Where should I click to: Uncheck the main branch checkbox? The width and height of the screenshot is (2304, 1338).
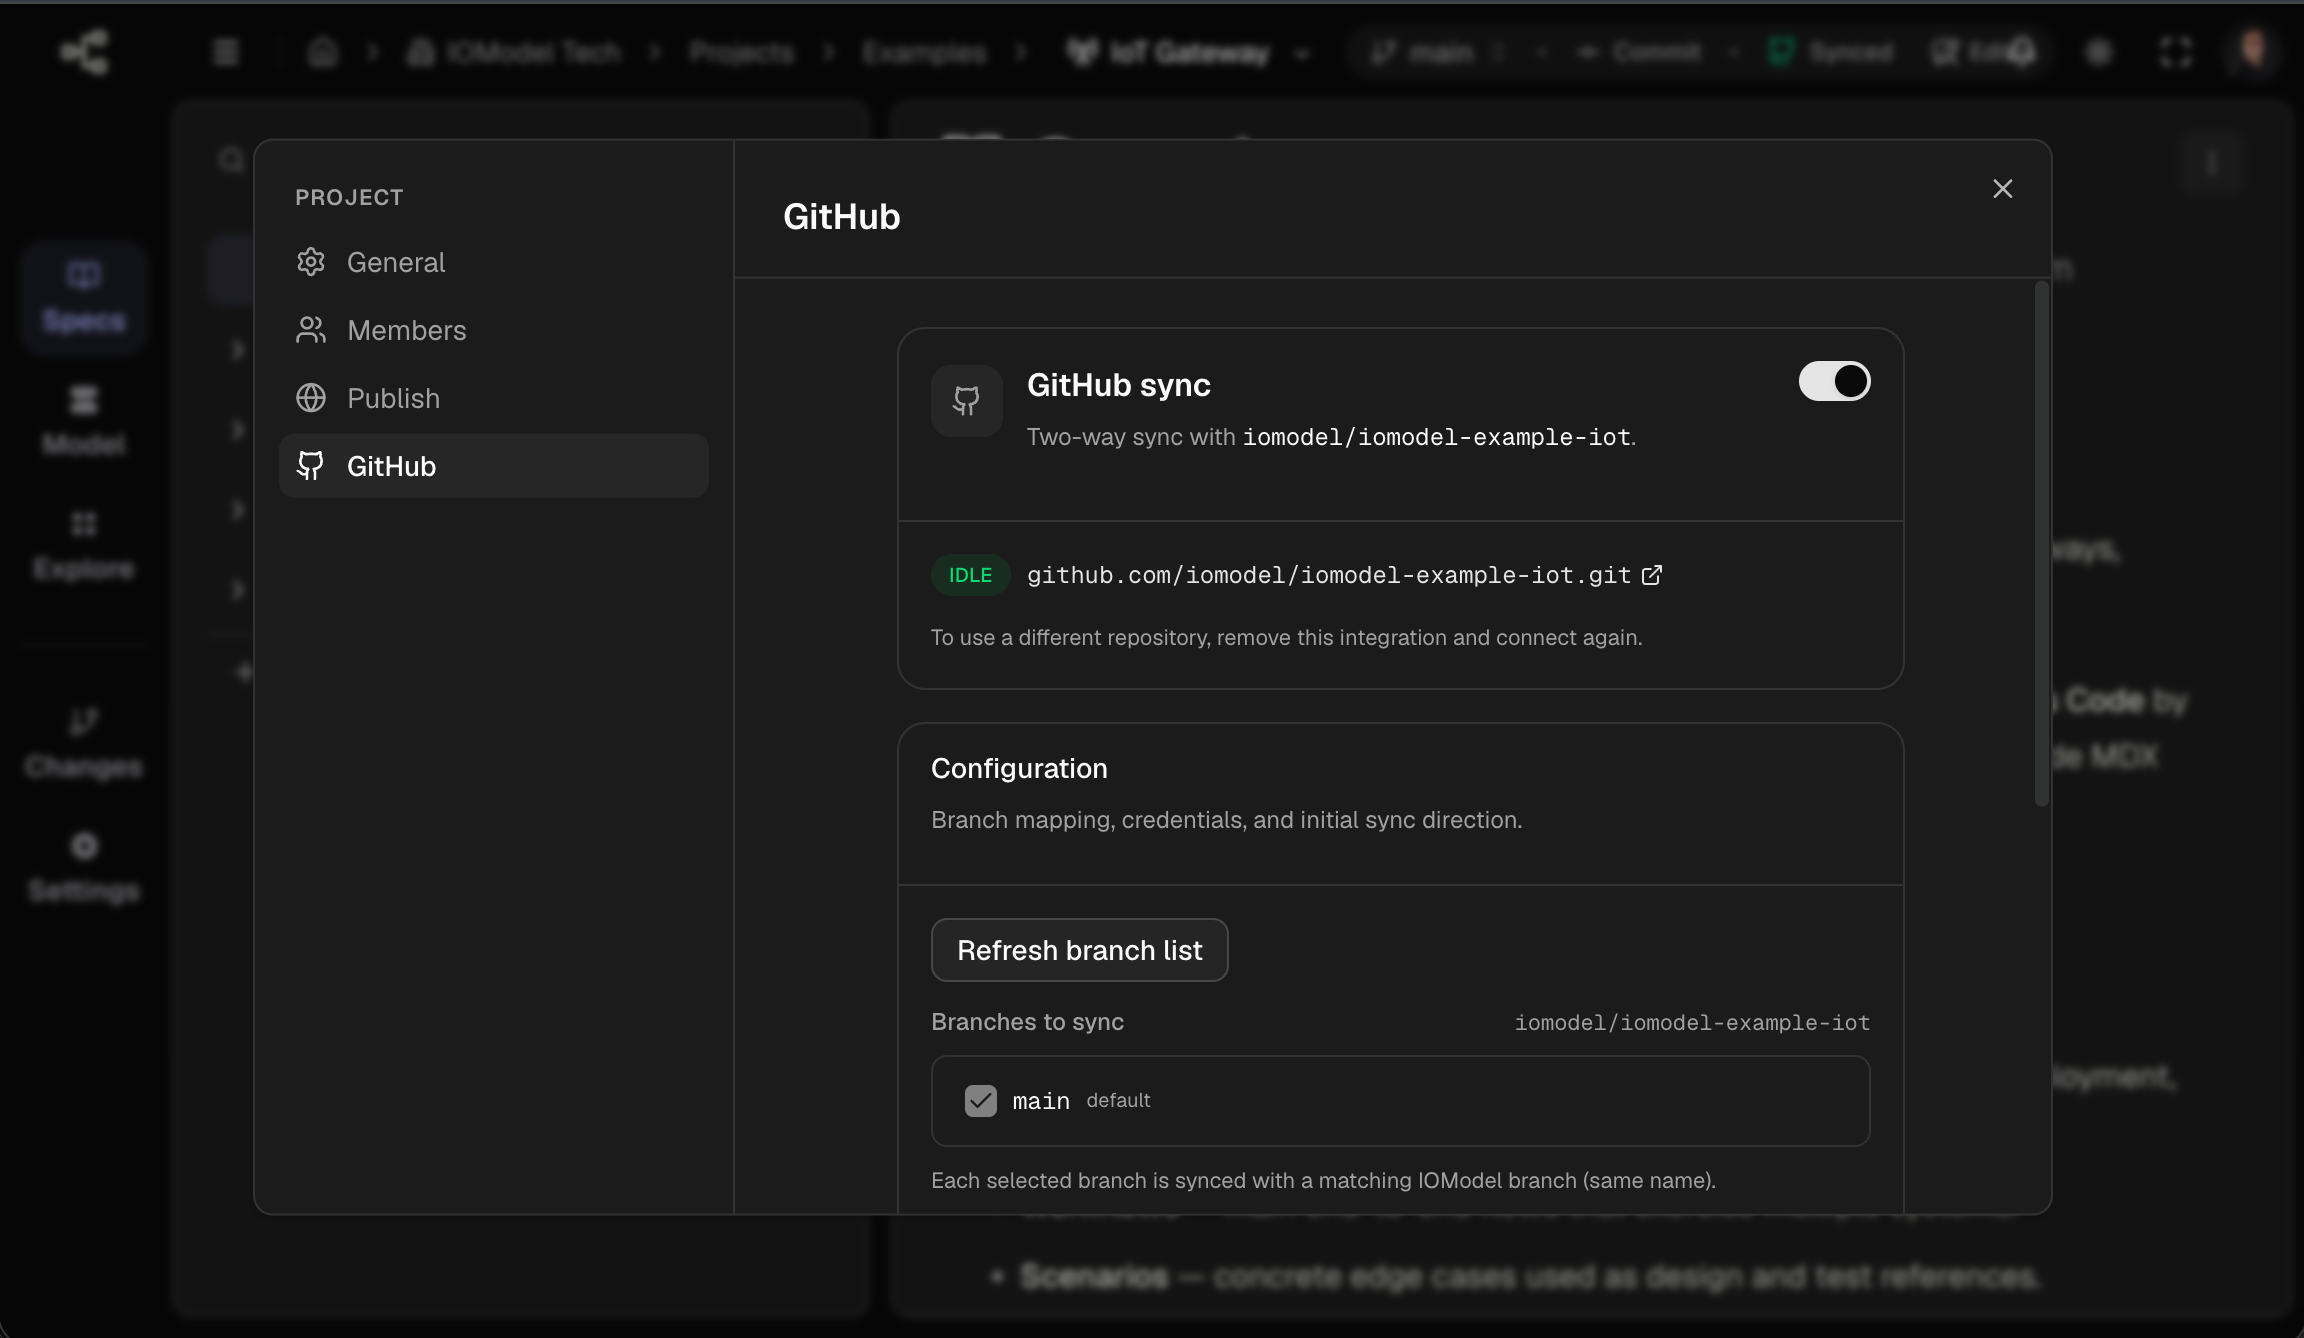[980, 1101]
